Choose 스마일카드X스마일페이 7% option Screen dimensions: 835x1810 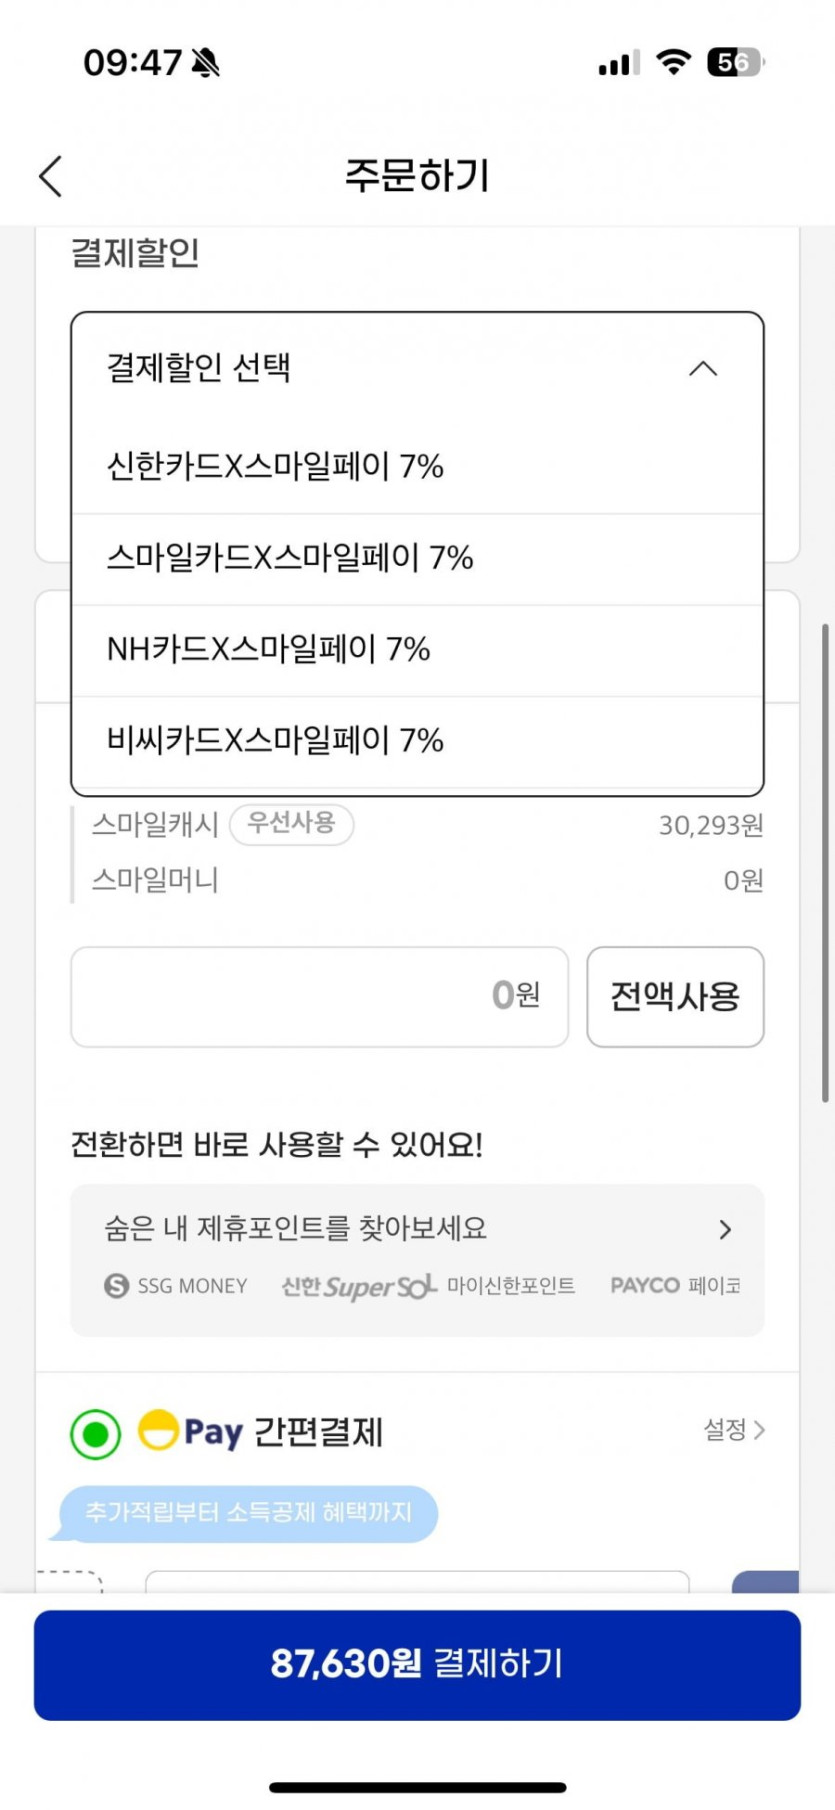pyautogui.click(x=290, y=558)
